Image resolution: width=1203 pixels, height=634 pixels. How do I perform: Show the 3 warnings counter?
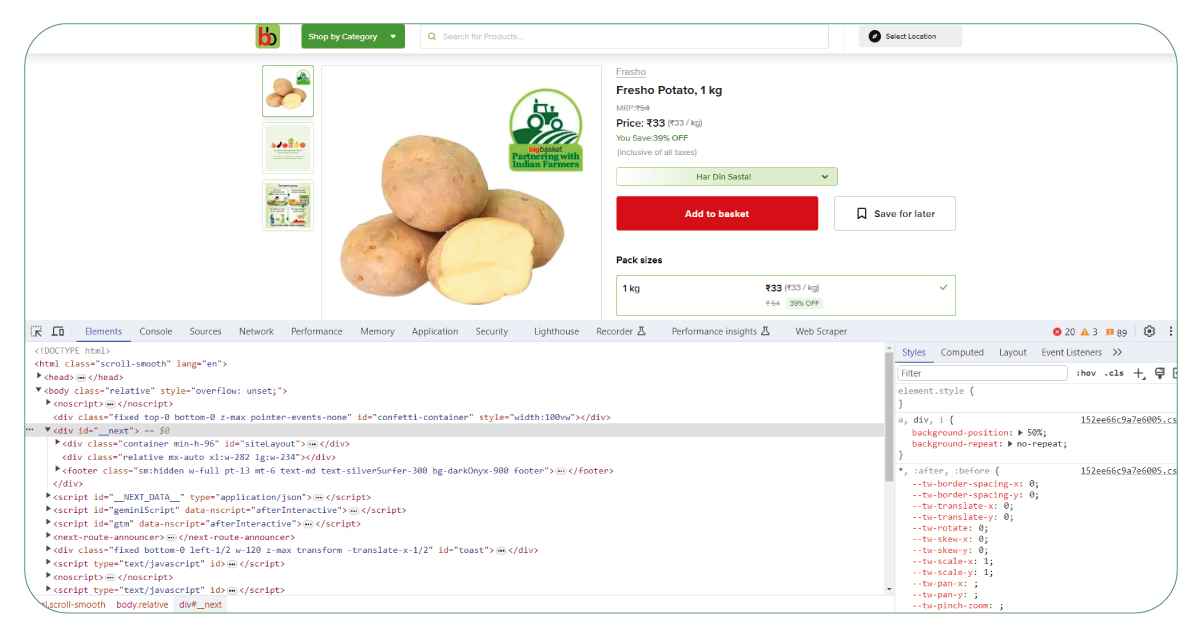pyautogui.click(x=1088, y=332)
